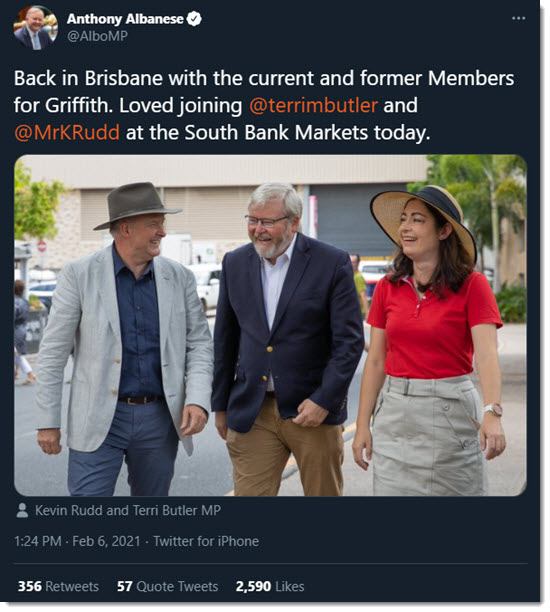View the 356 Retweets list
This screenshot has width=550, height=612.
click(x=58, y=586)
